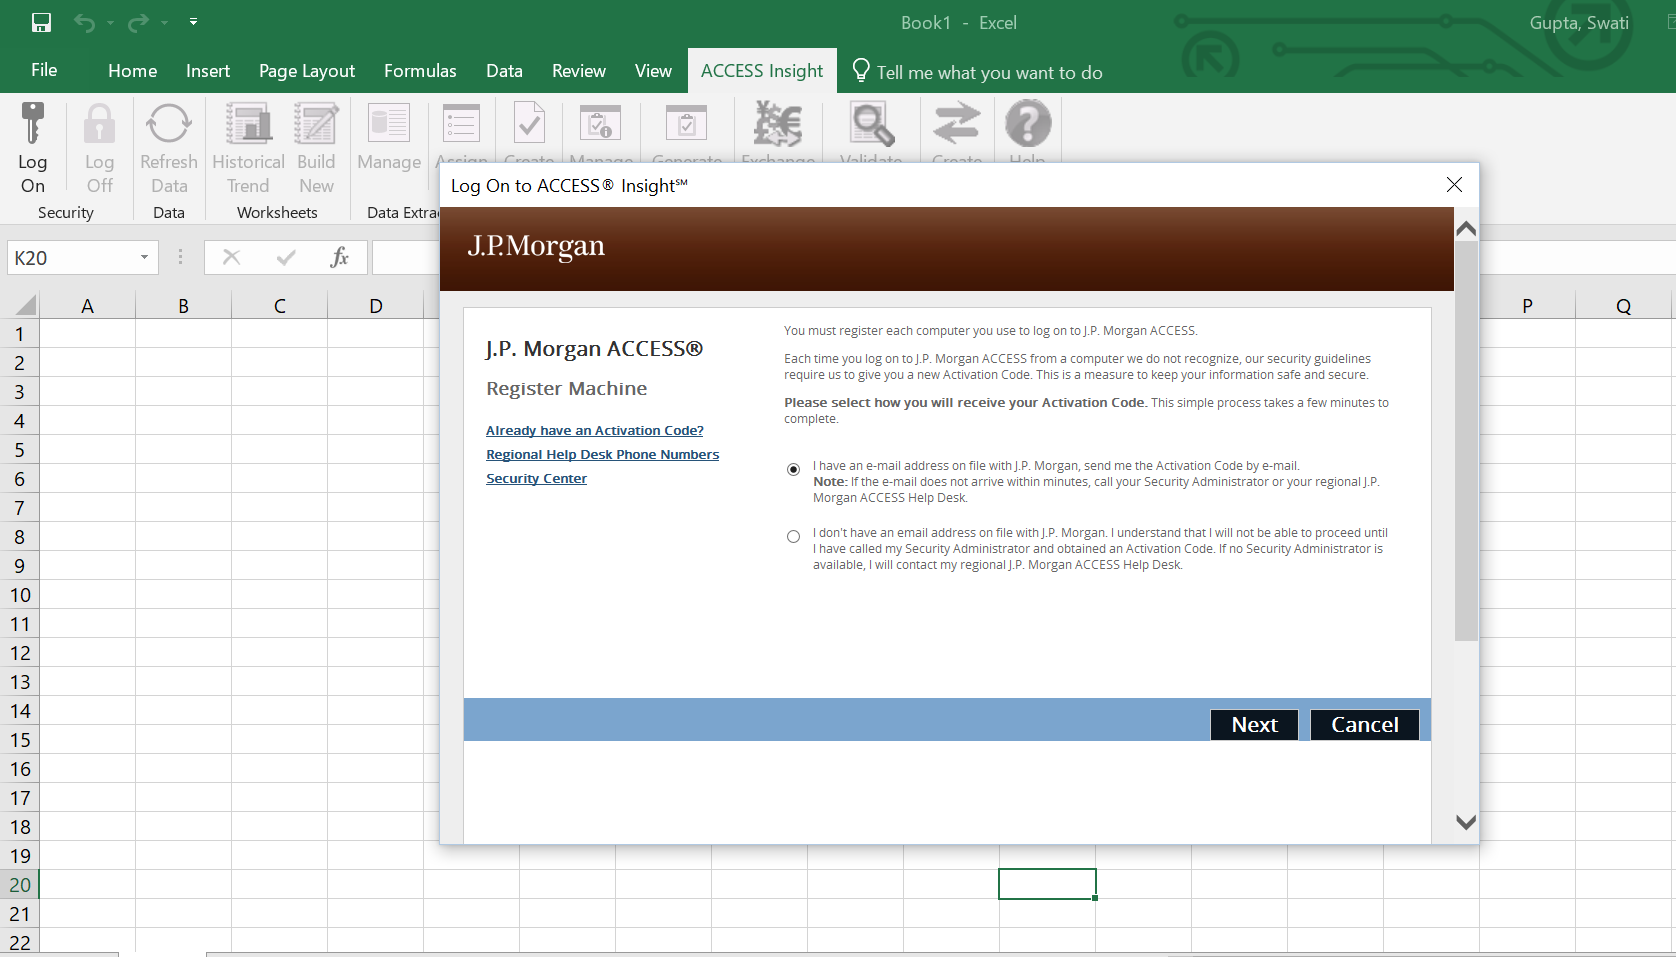Switch to the ACCESS Insight tab

tap(762, 71)
